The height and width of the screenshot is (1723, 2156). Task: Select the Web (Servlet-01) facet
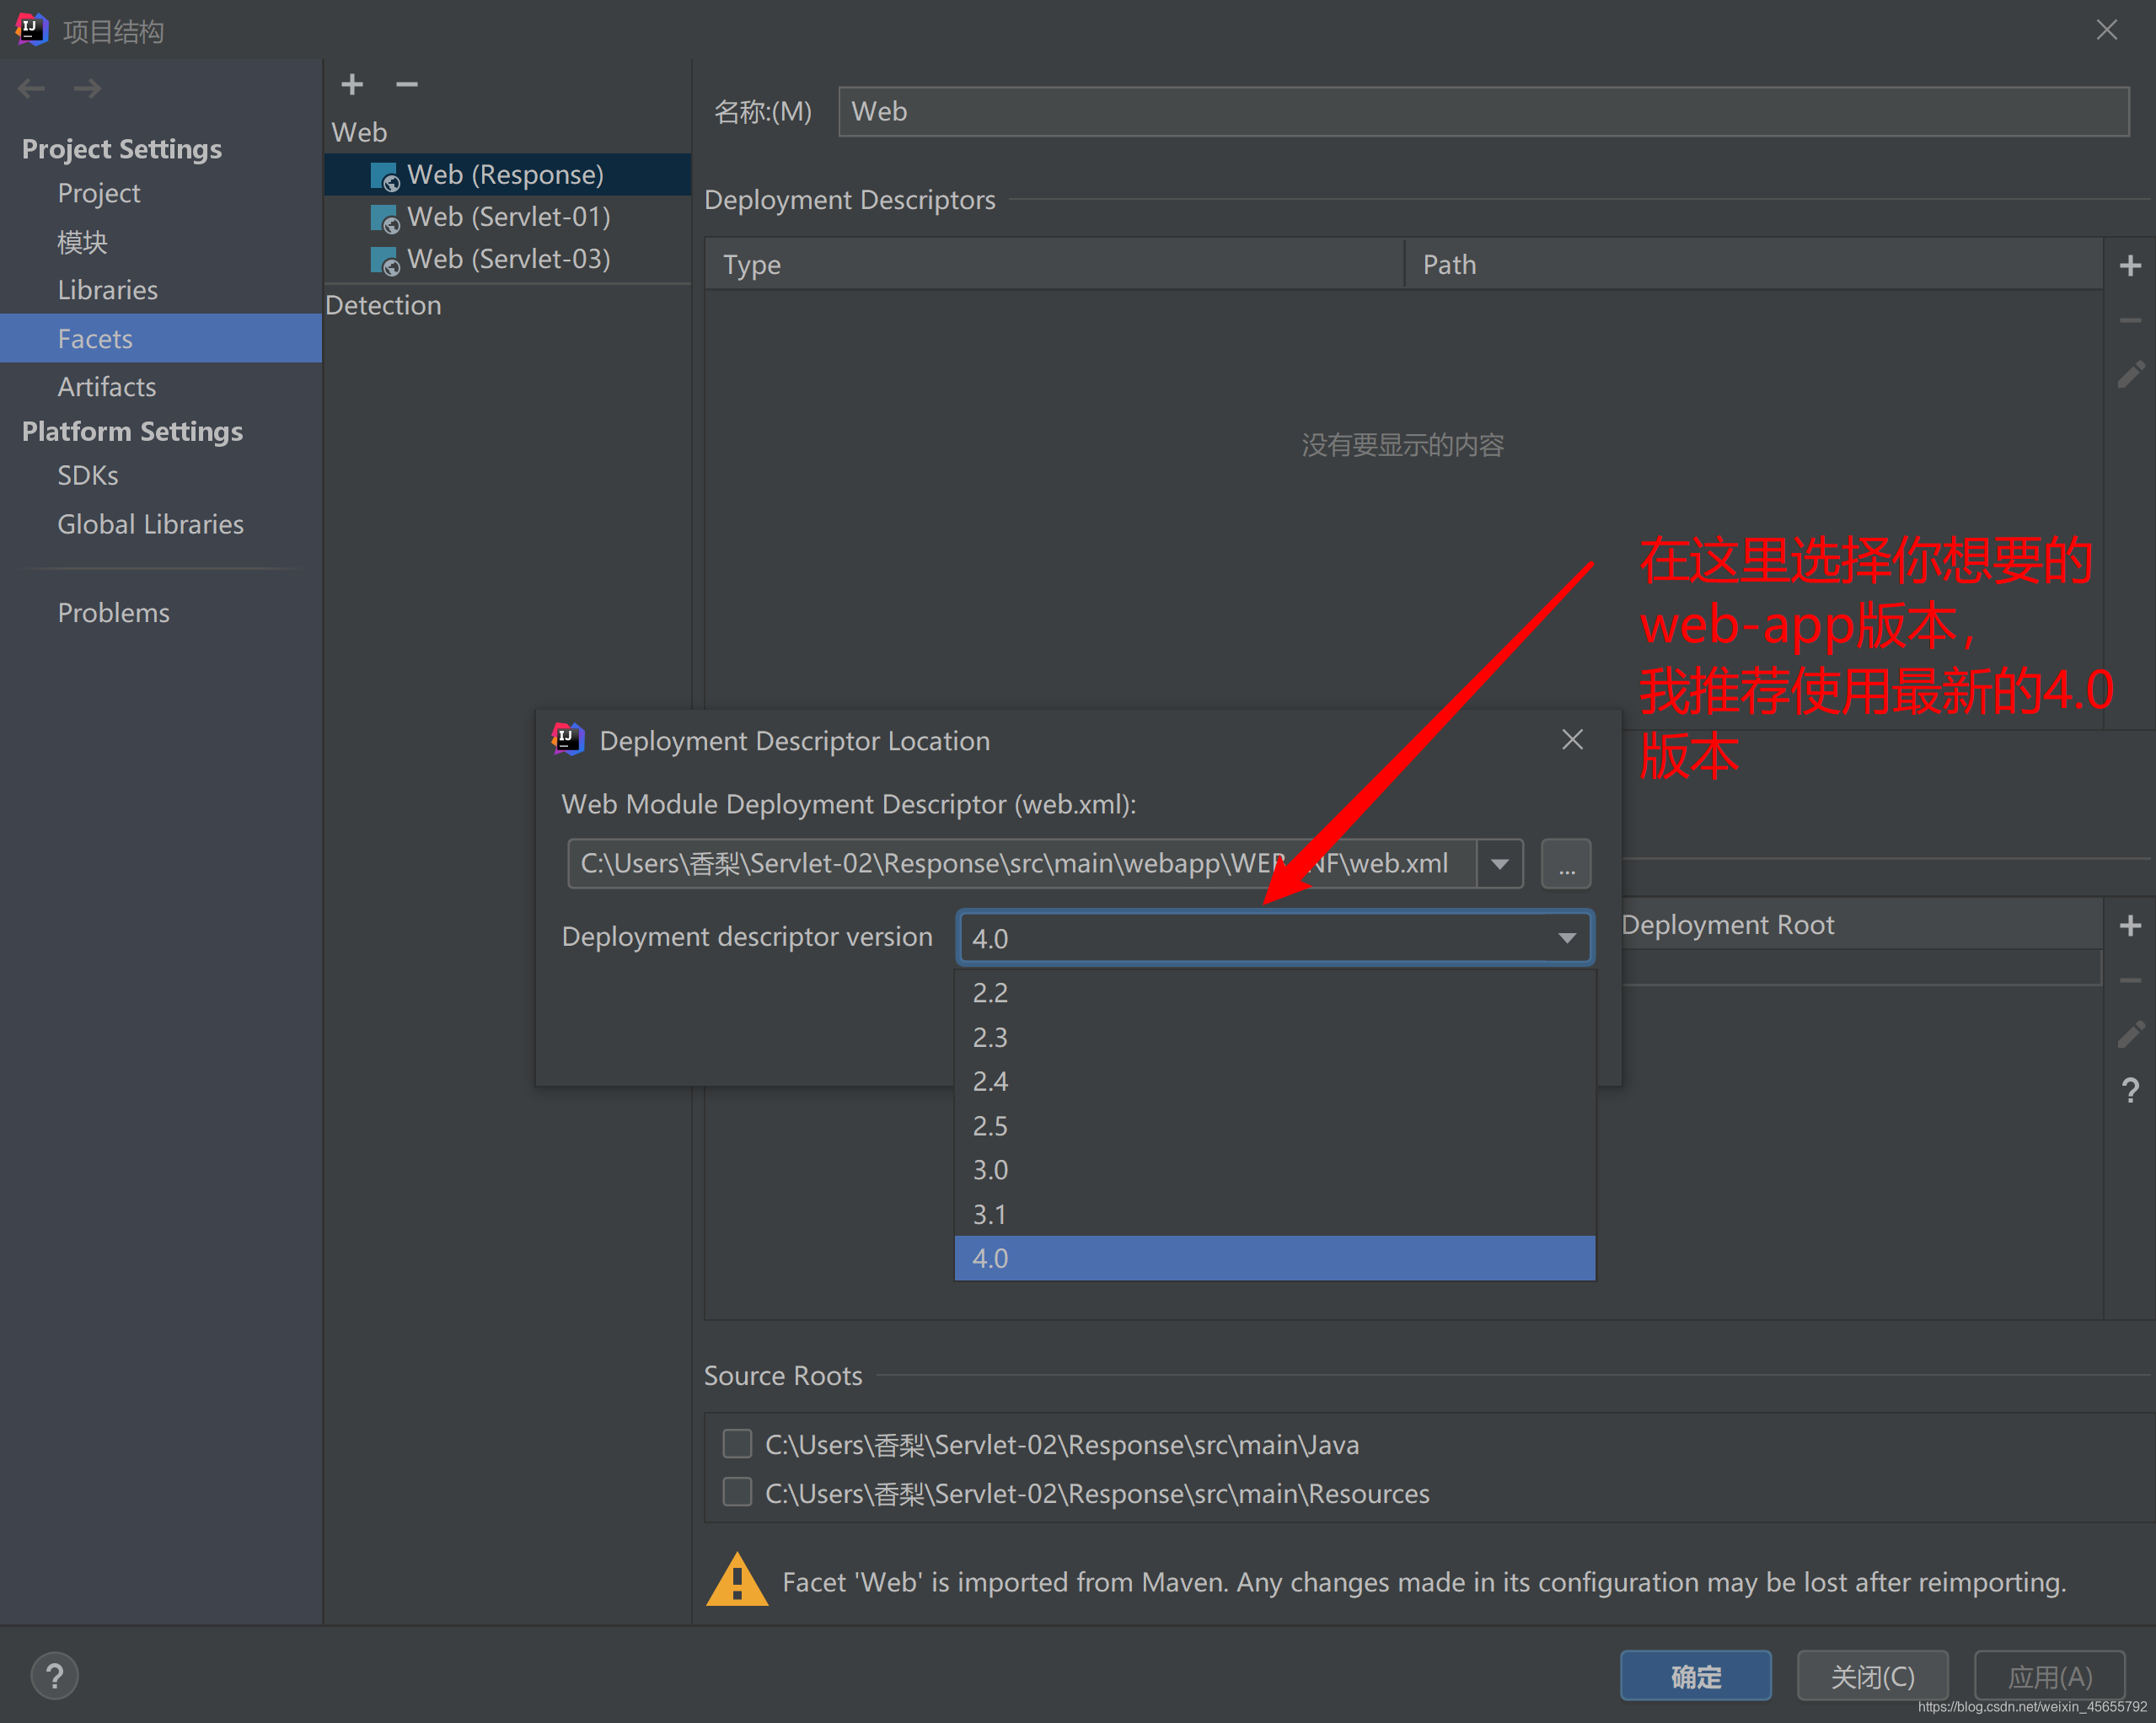508,217
